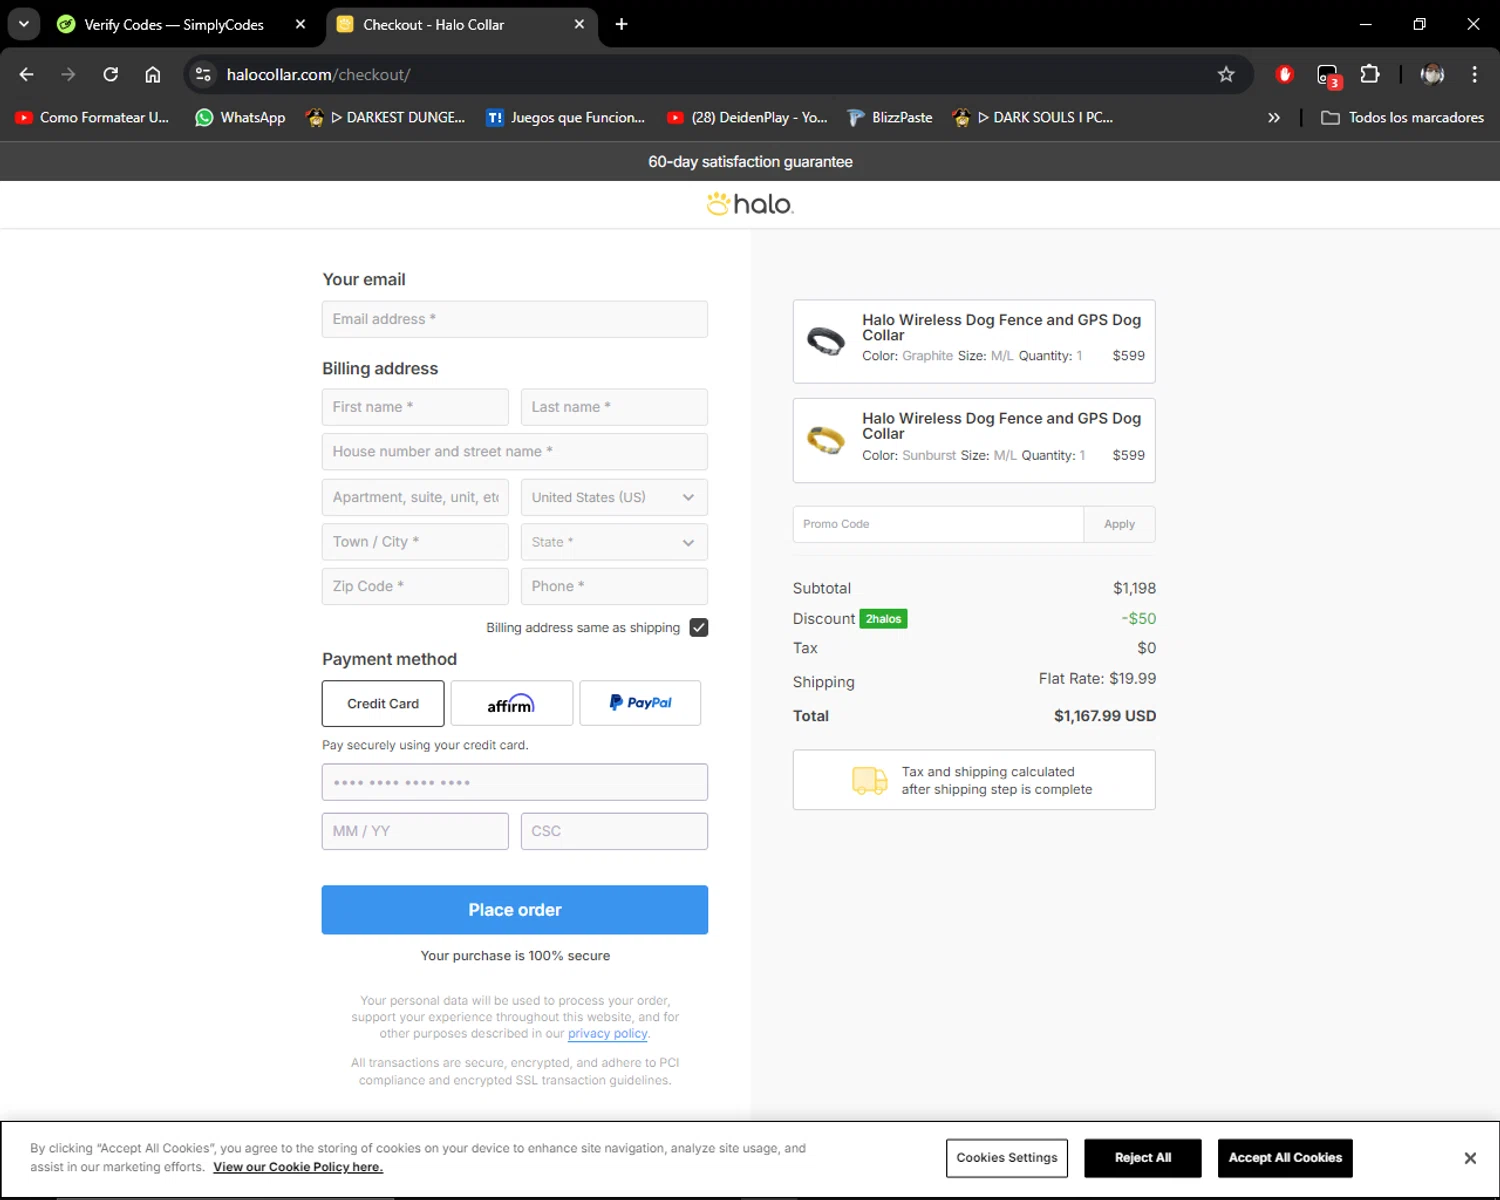Click the Halo logo
1500x1200 pixels.
click(750, 204)
